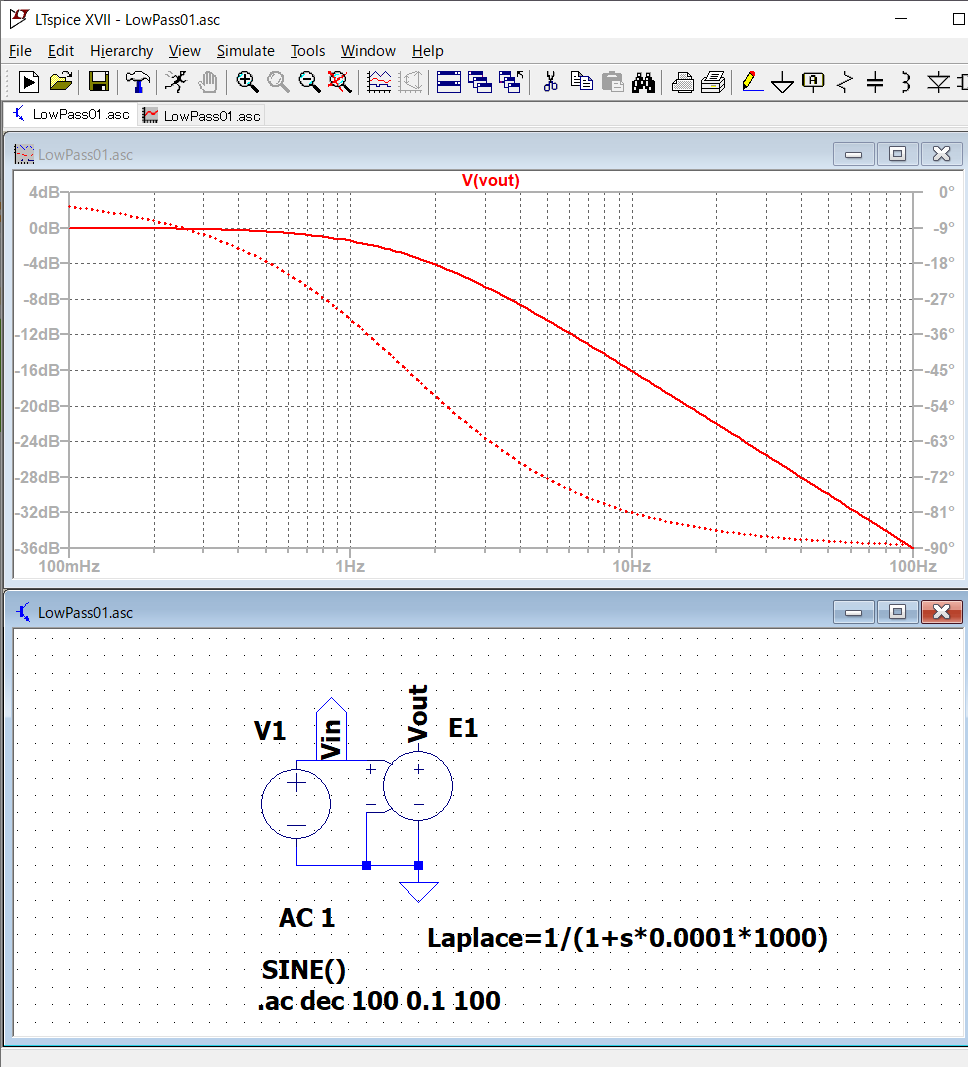The height and width of the screenshot is (1067, 968).
Task: Open the Hierarchy menu
Action: click(122, 51)
